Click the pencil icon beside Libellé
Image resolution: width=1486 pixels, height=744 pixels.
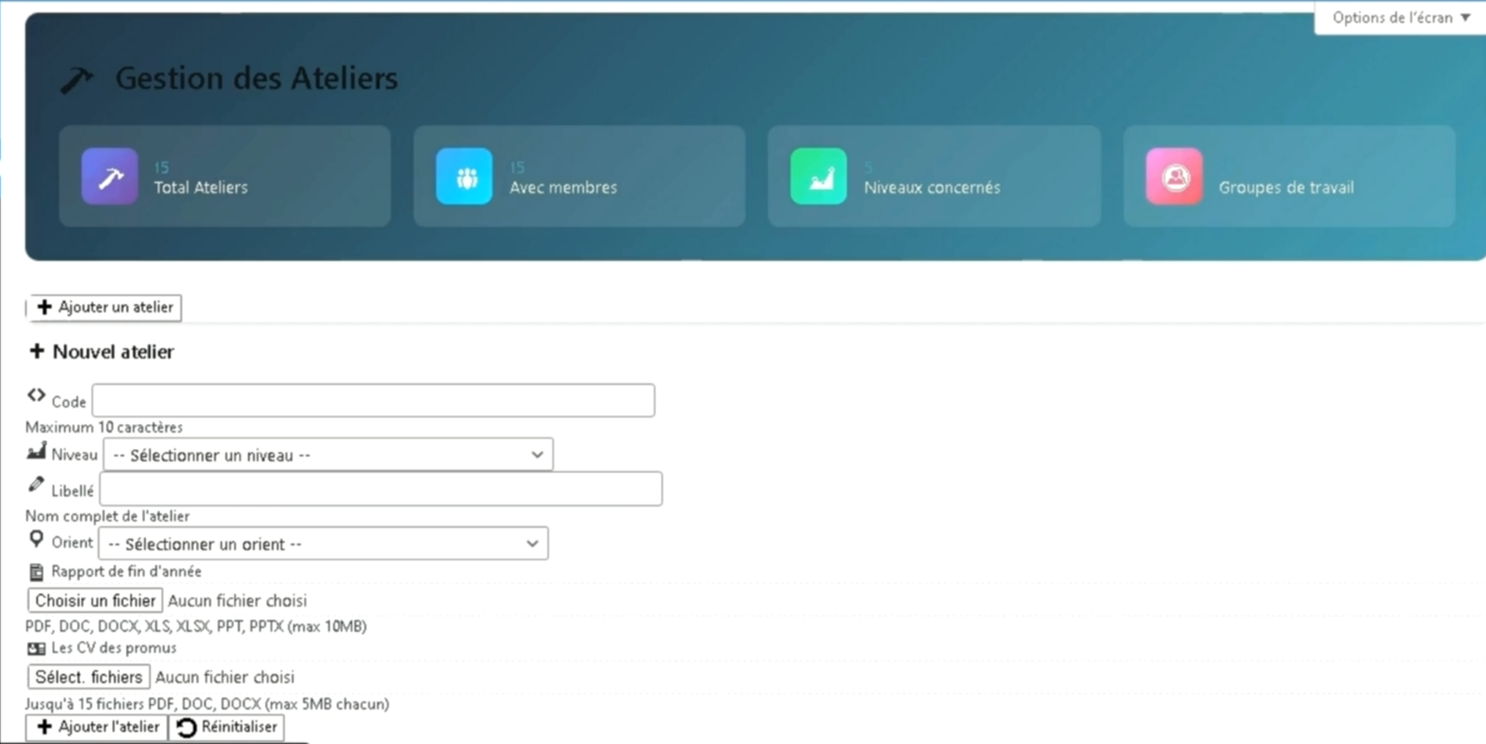pyautogui.click(x=37, y=485)
